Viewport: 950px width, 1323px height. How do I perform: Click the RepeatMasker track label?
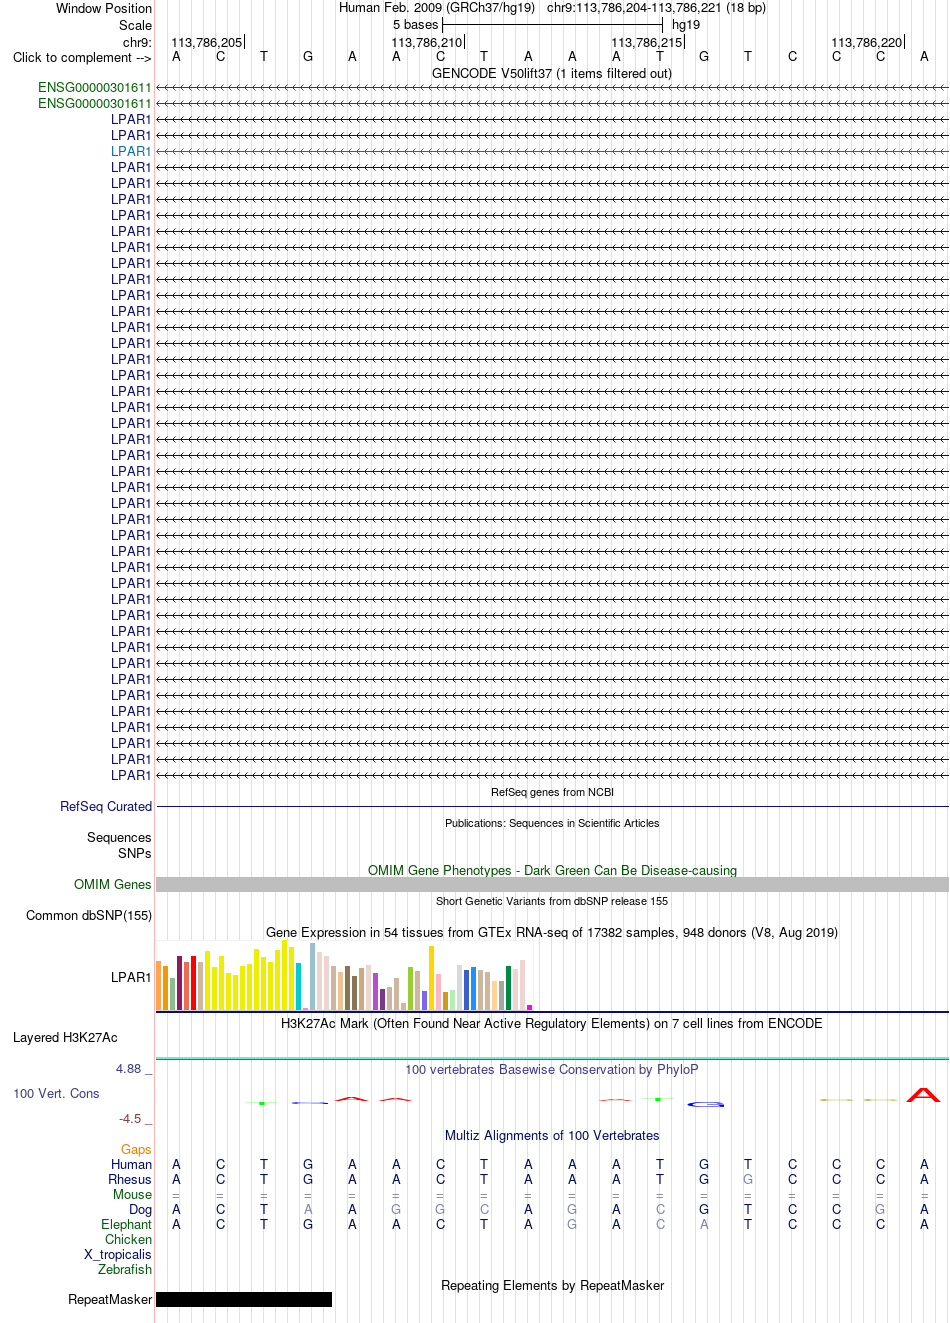point(110,1299)
